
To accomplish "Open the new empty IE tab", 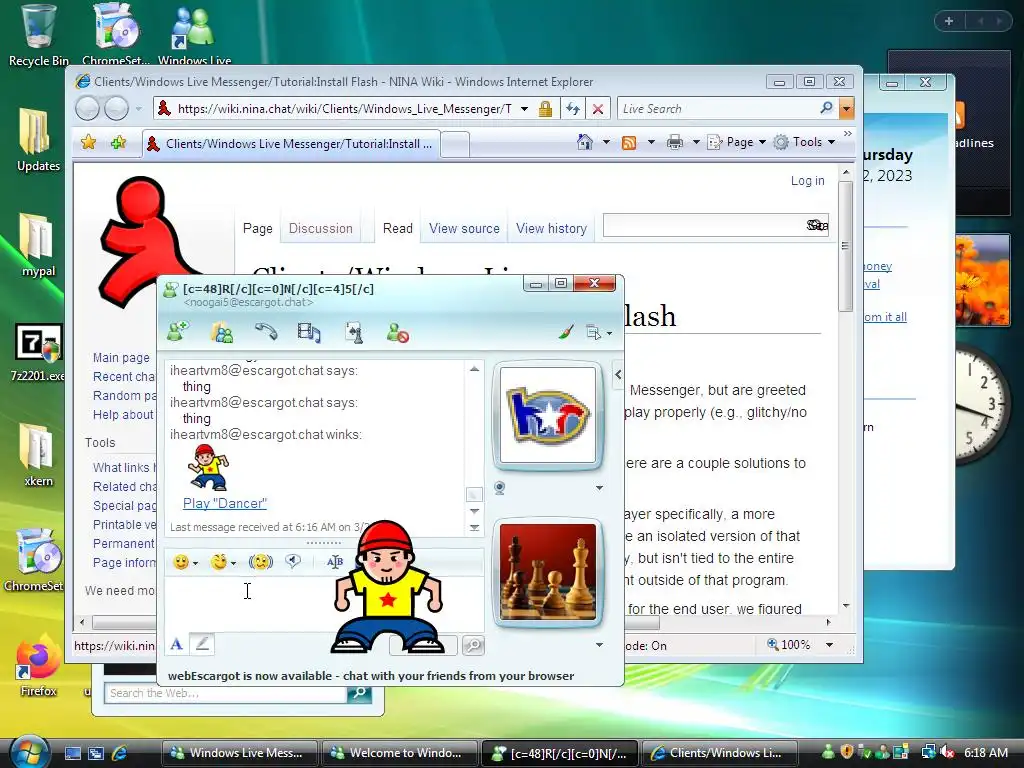I will pyautogui.click(x=455, y=144).
